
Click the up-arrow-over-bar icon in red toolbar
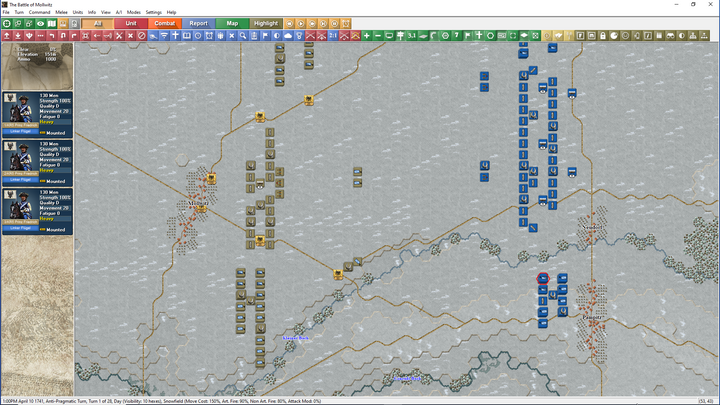(x=7, y=35)
